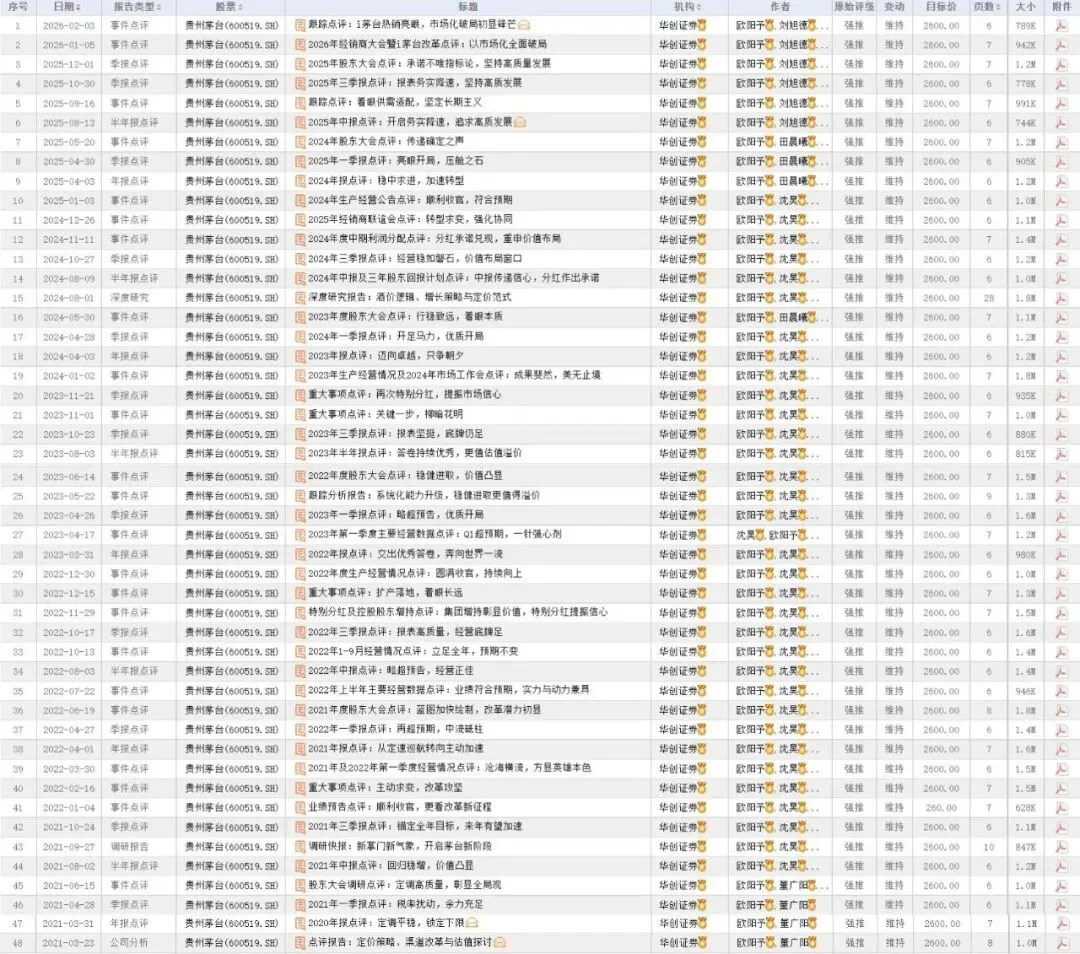Click document icon before '2025年三季报点评' title

tap(300, 83)
